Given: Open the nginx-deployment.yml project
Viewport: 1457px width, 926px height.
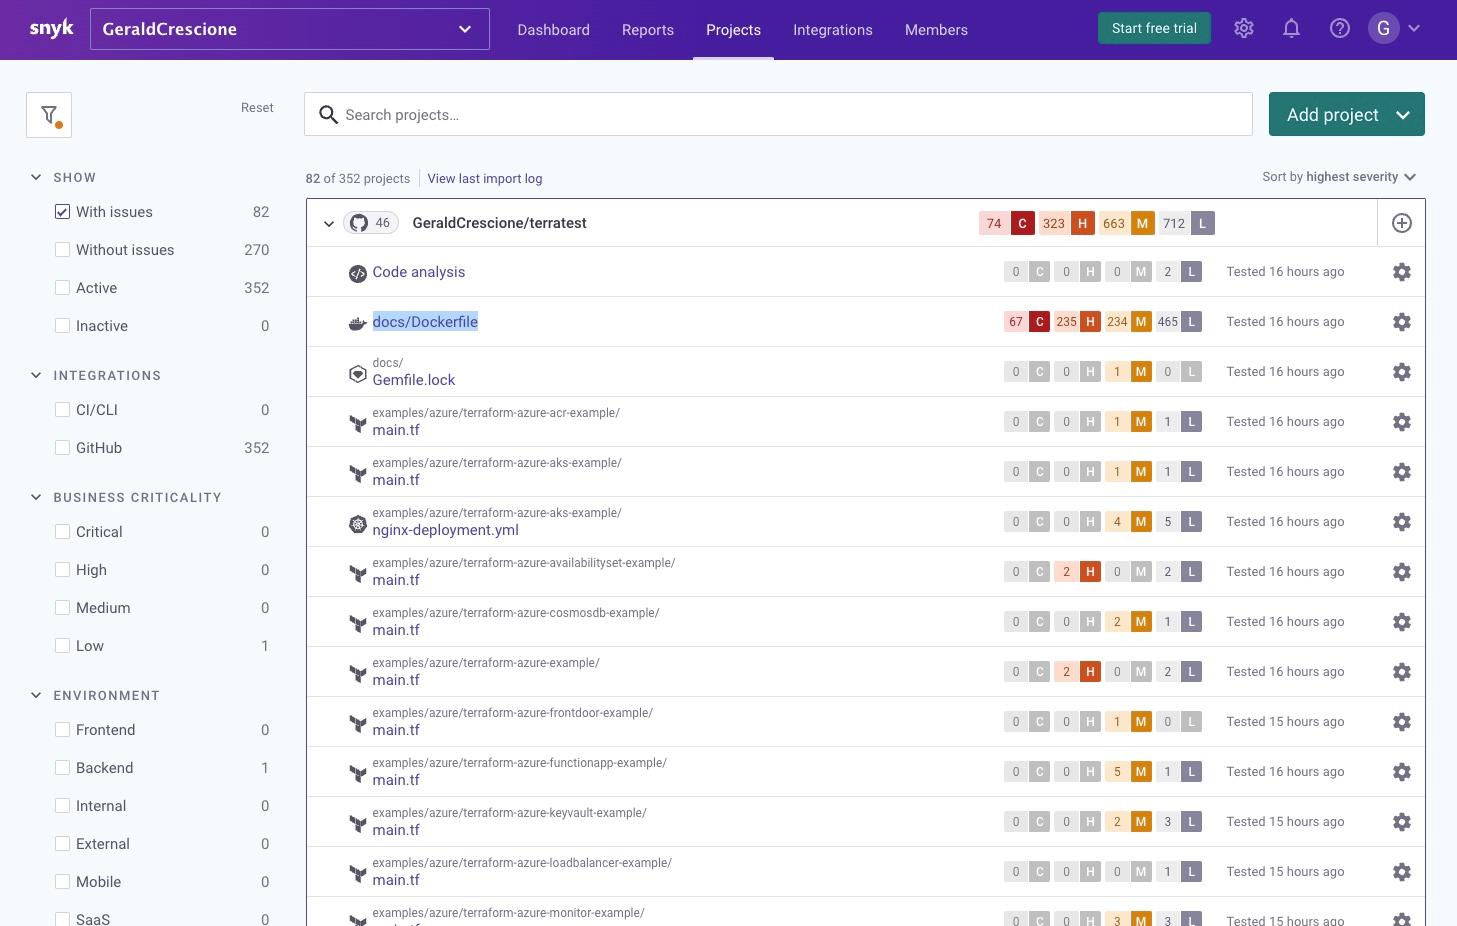Looking at the screenshot, I should tap(445, 530).
